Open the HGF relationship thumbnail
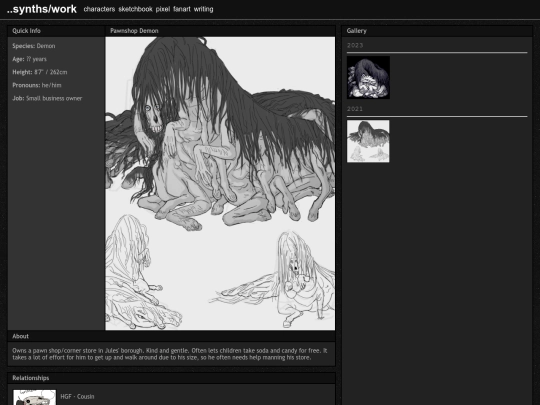Image resolution: width=540 pixels, height=405 pixels. [34, 397]
